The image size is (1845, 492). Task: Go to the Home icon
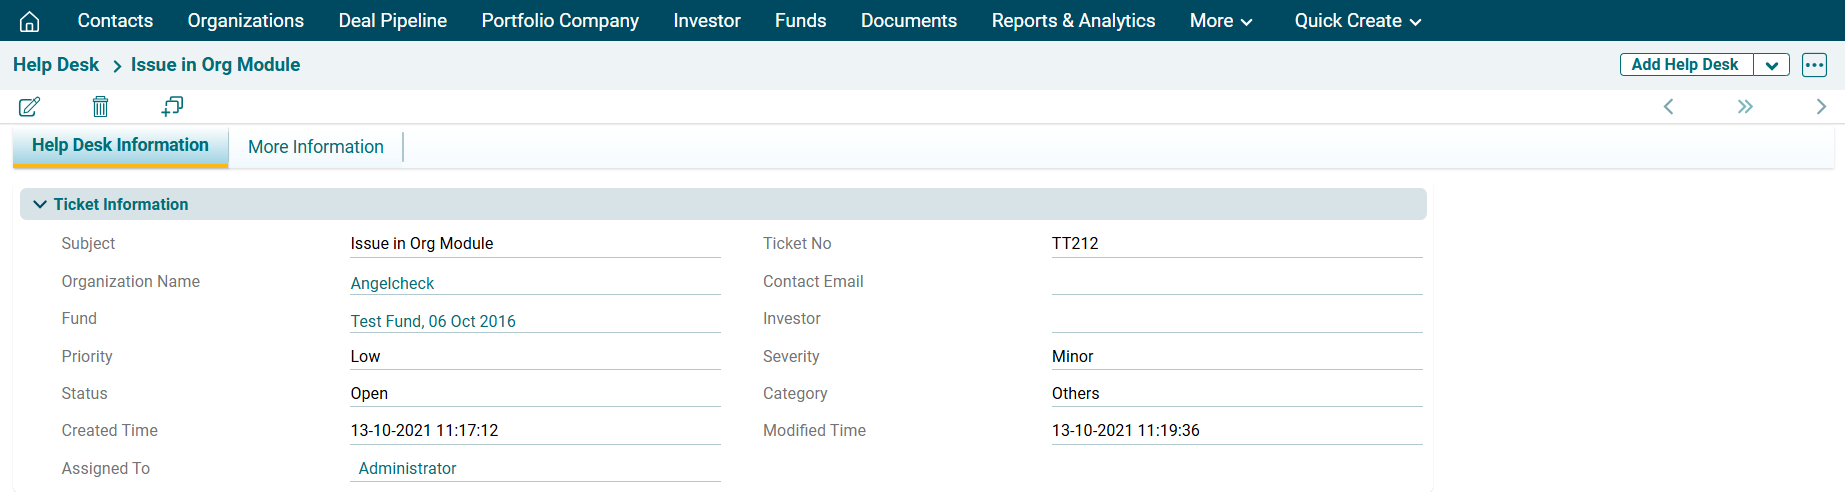tap(30, 21)
